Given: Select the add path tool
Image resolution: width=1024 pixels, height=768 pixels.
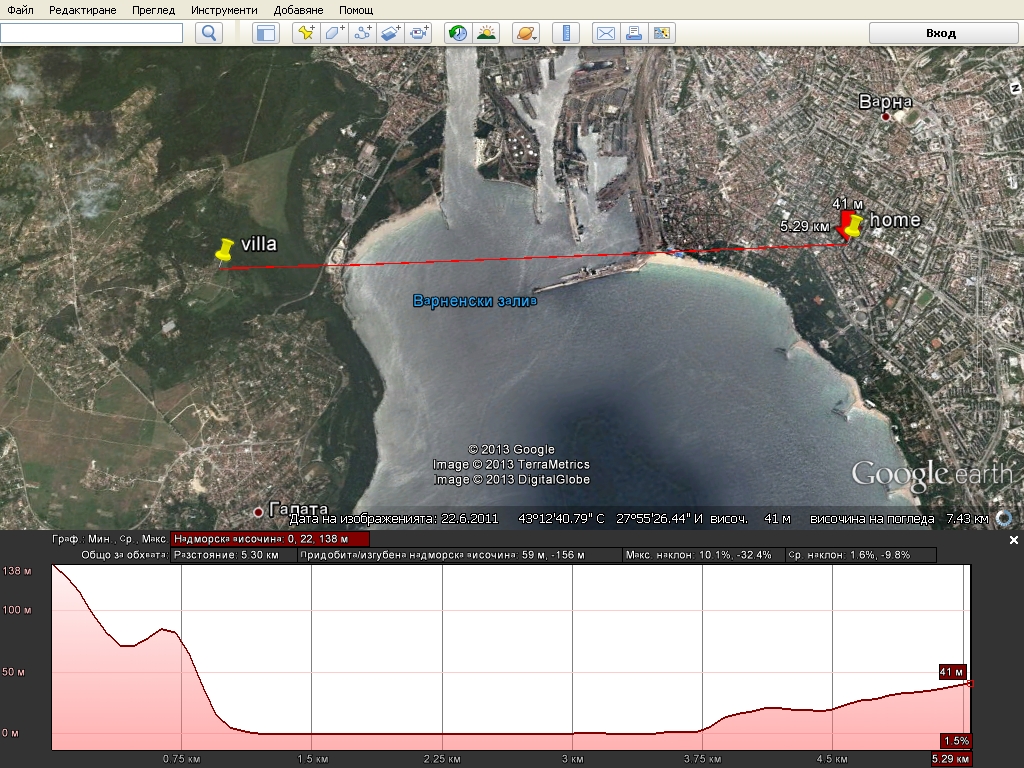Looking at the screenshot, I should point(363,33).
